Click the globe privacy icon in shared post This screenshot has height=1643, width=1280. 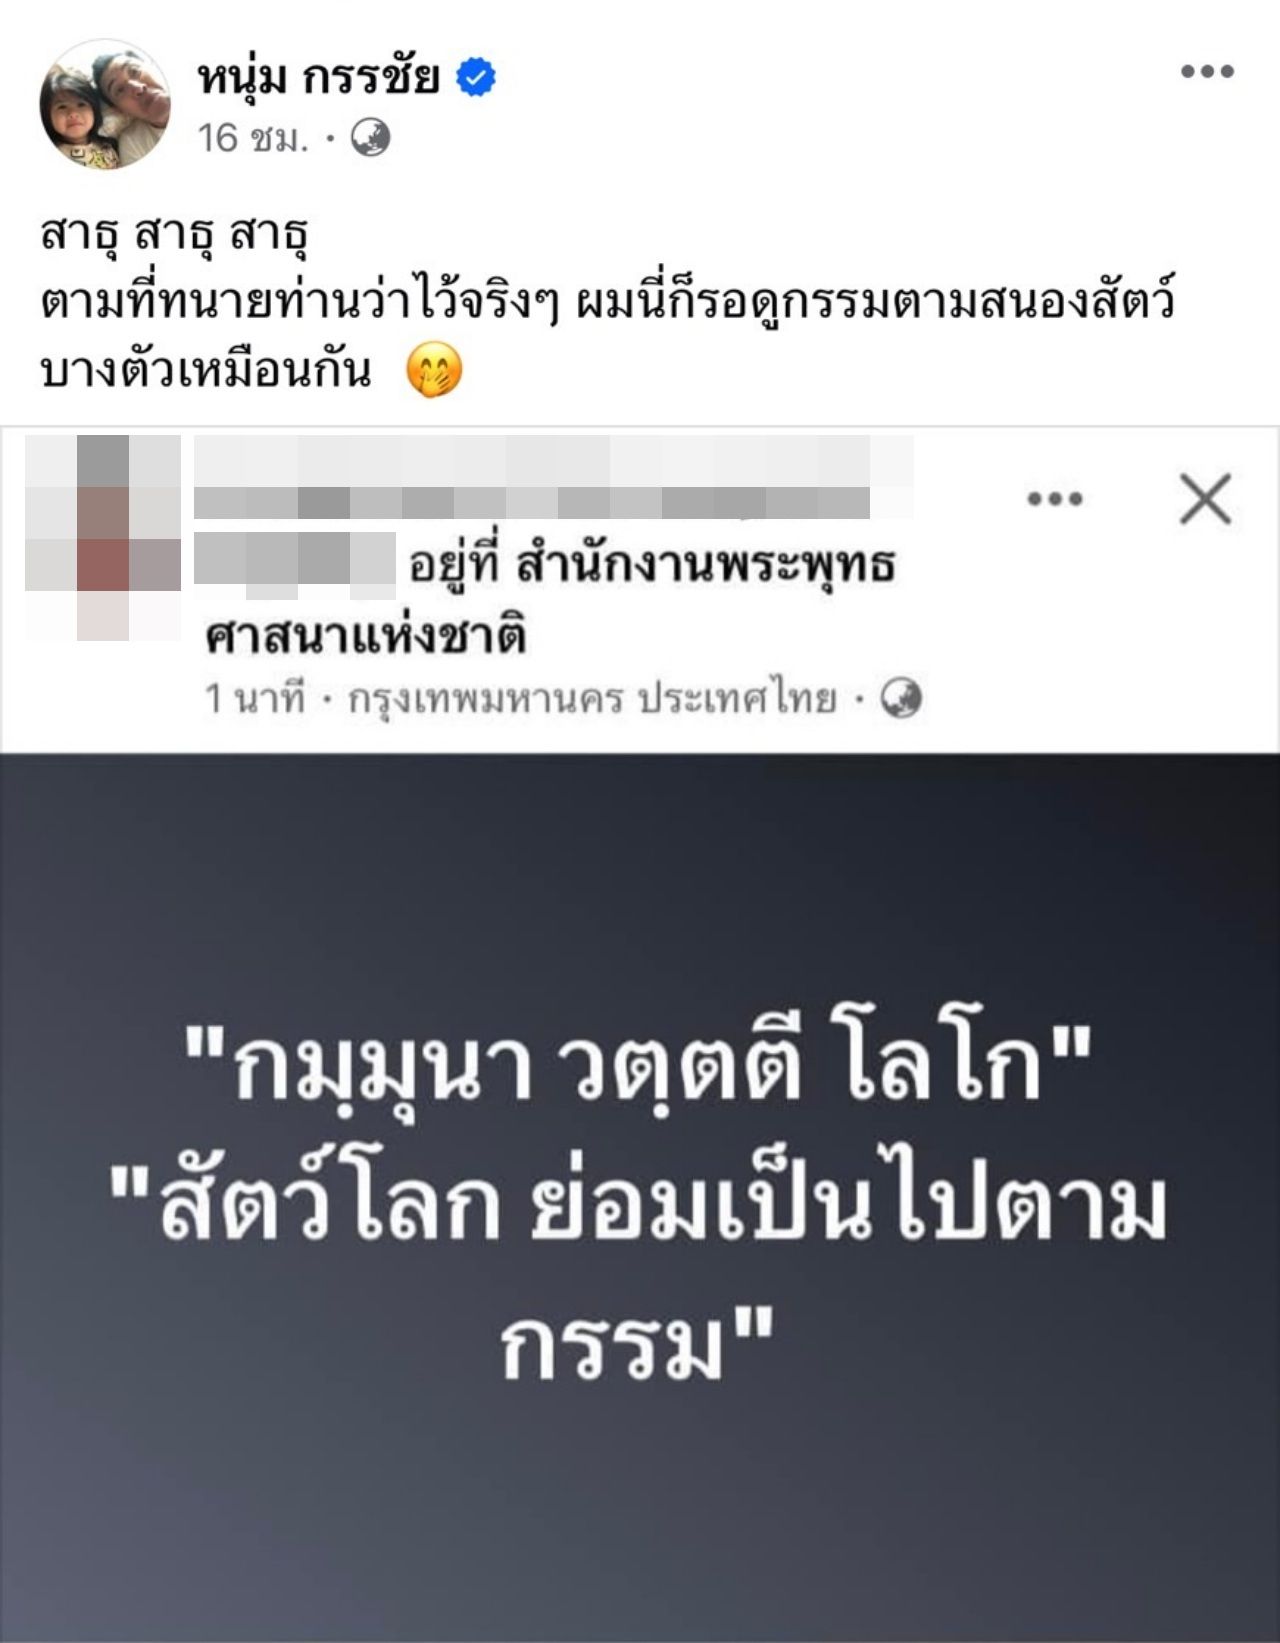(x=901, y=698)
